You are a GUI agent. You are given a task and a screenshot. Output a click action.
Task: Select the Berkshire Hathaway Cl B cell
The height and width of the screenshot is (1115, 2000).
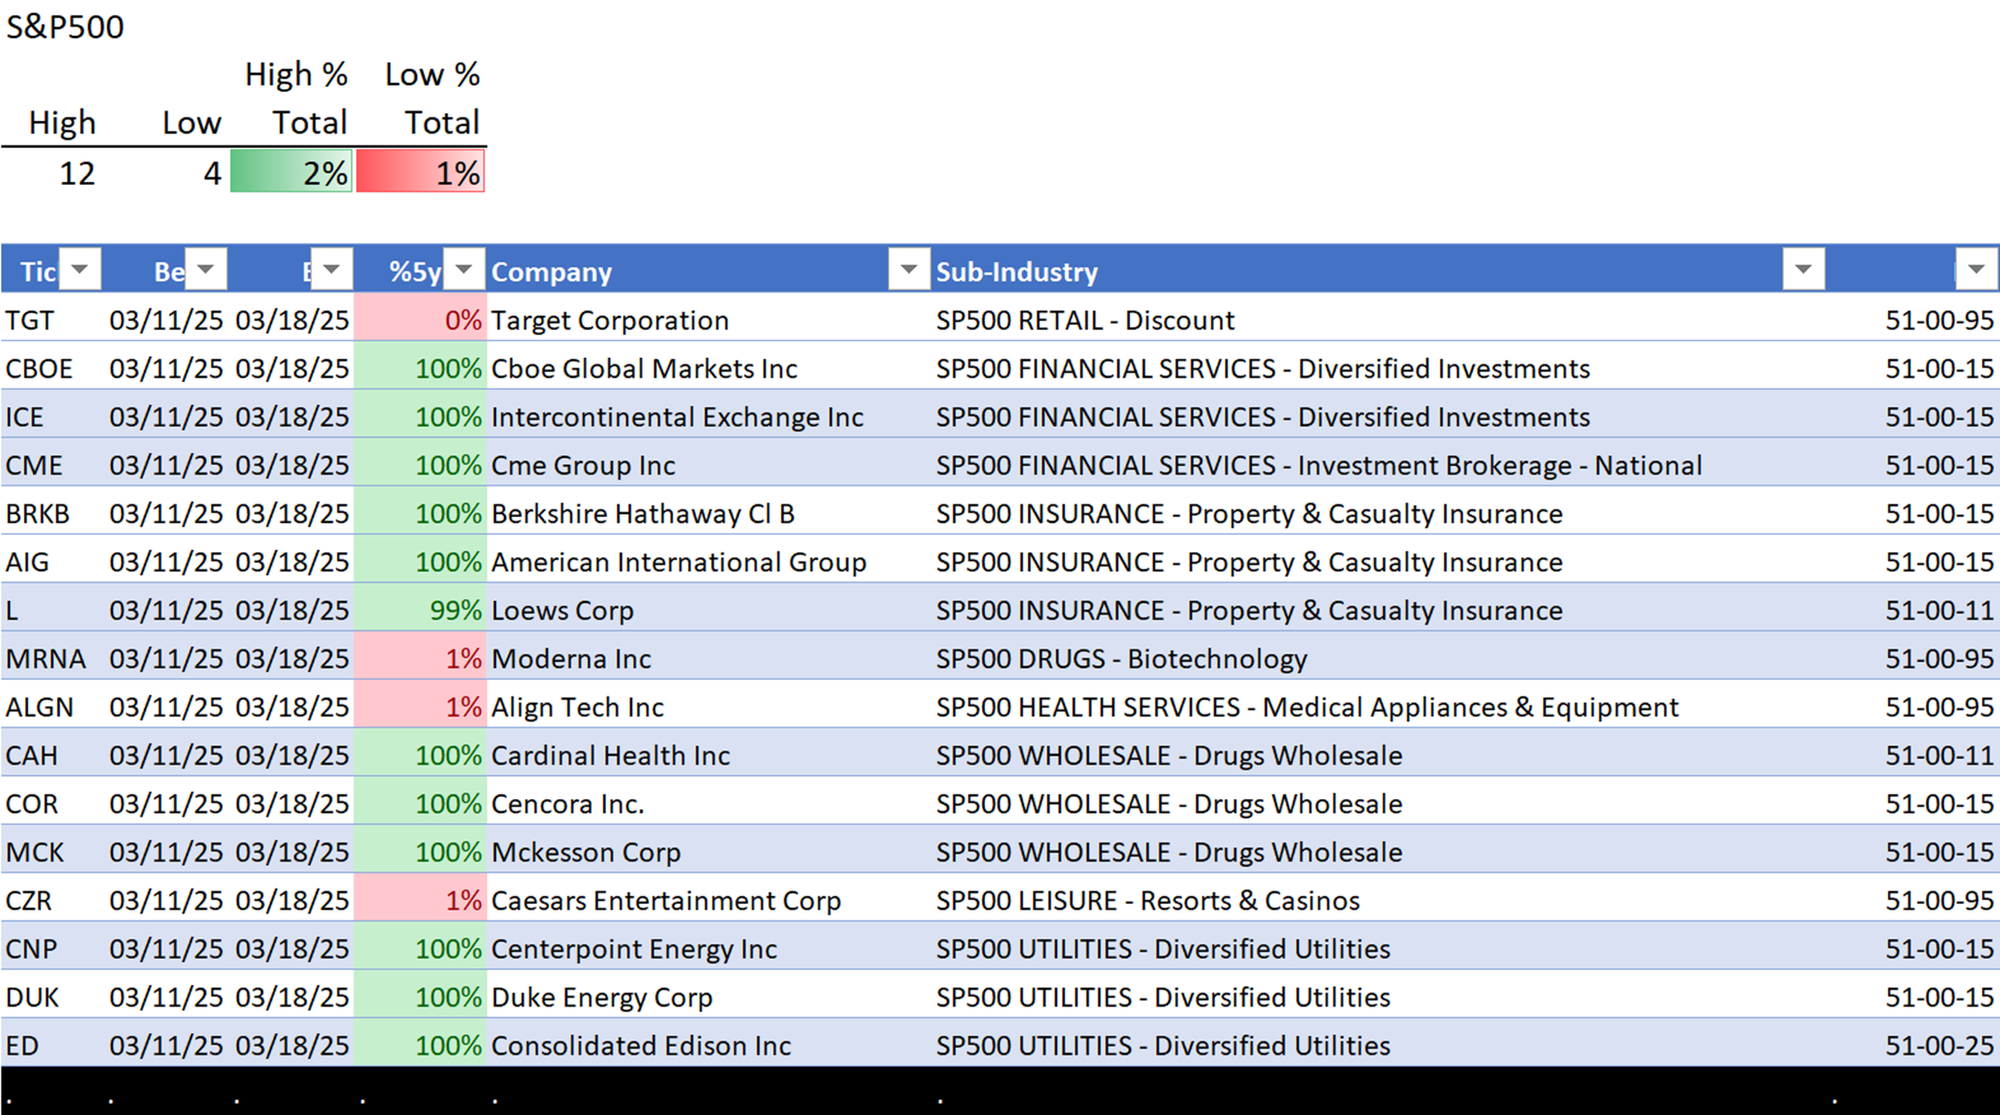643,514
